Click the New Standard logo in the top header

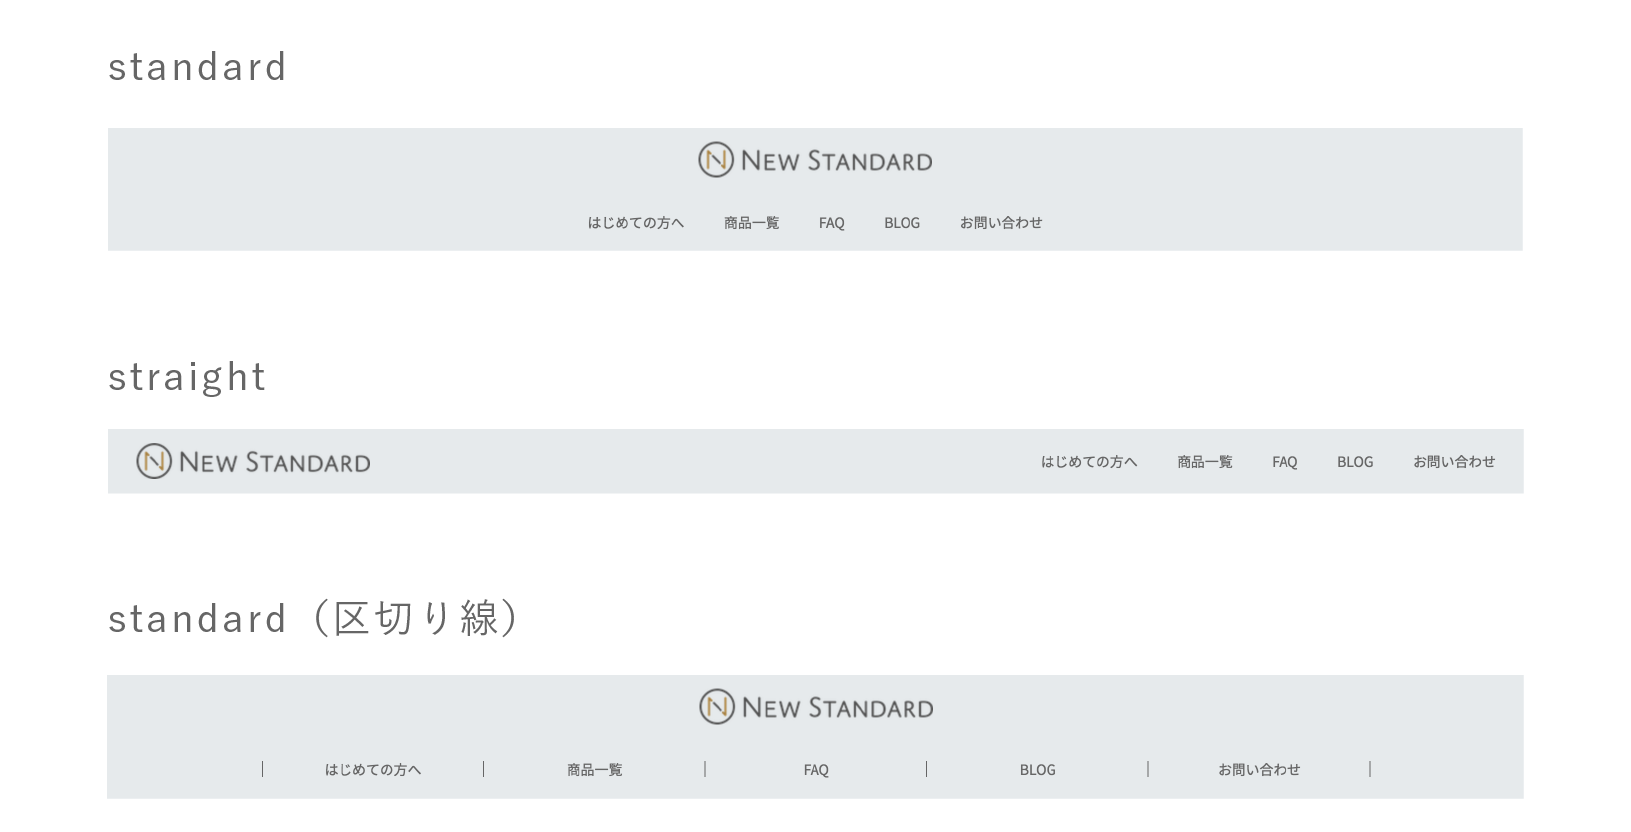[815, 160]
